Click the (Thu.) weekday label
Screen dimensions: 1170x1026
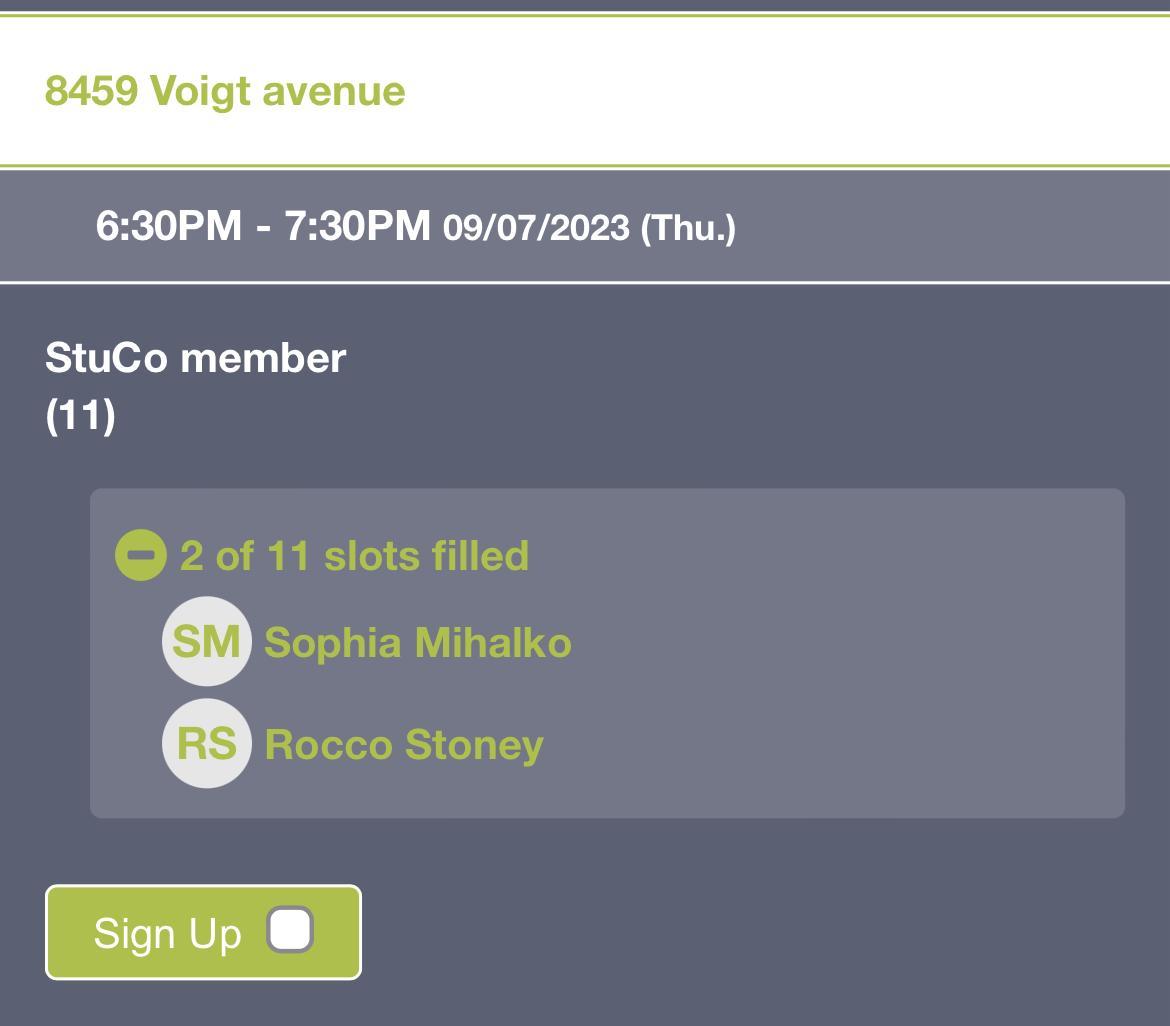click(x=688, y=228)
